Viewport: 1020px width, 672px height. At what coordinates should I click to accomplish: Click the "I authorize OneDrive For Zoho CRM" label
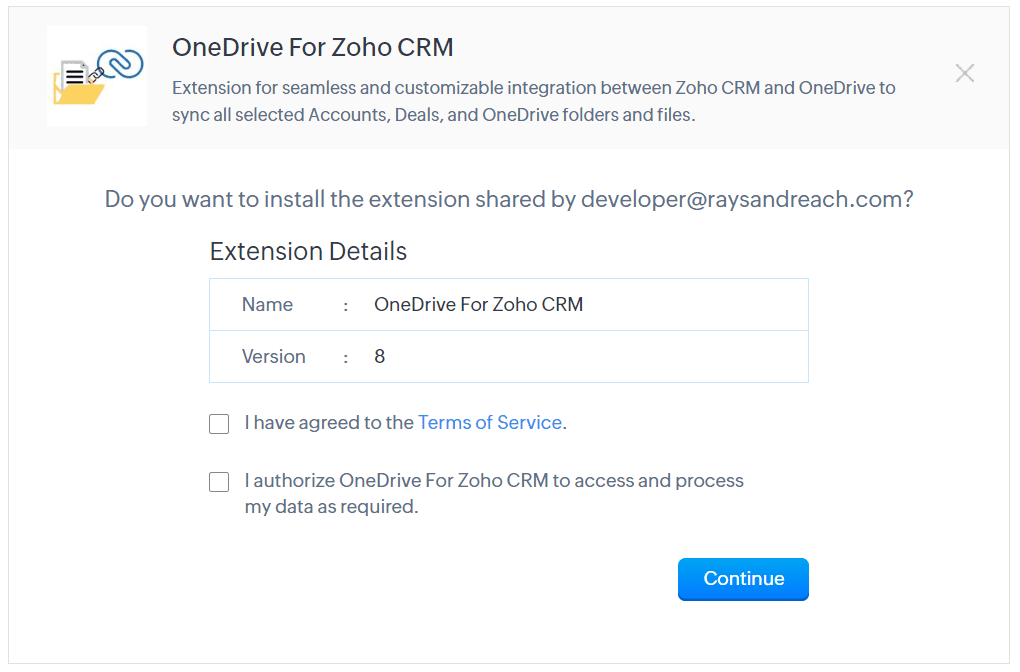coord(396,481)
